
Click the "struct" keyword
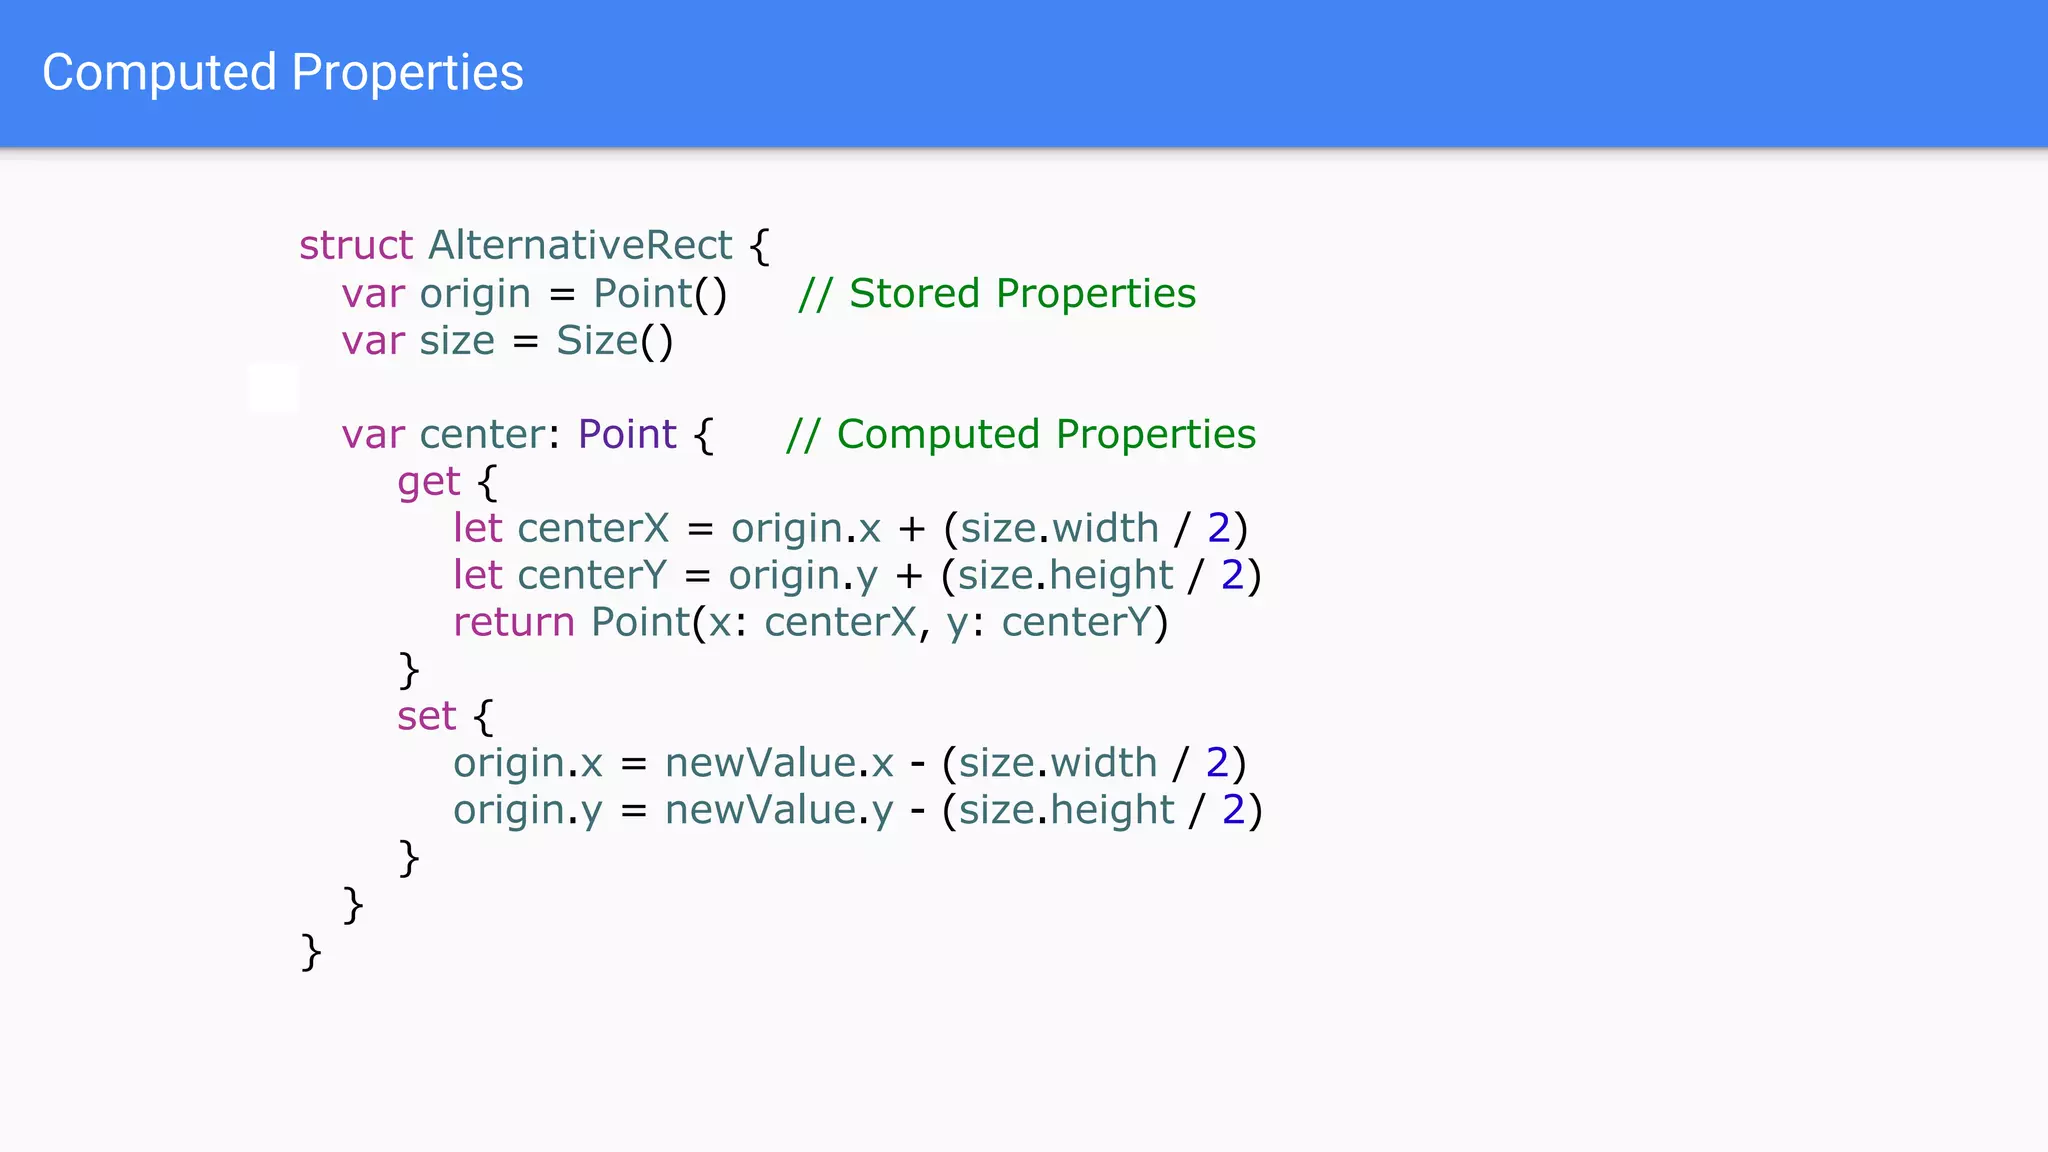tap(356, 246)
